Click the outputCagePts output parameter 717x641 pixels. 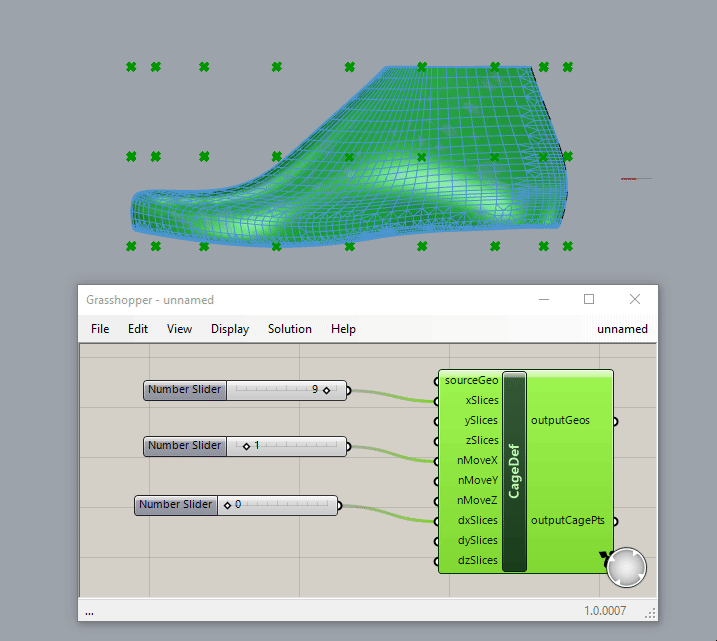(567, 521)
